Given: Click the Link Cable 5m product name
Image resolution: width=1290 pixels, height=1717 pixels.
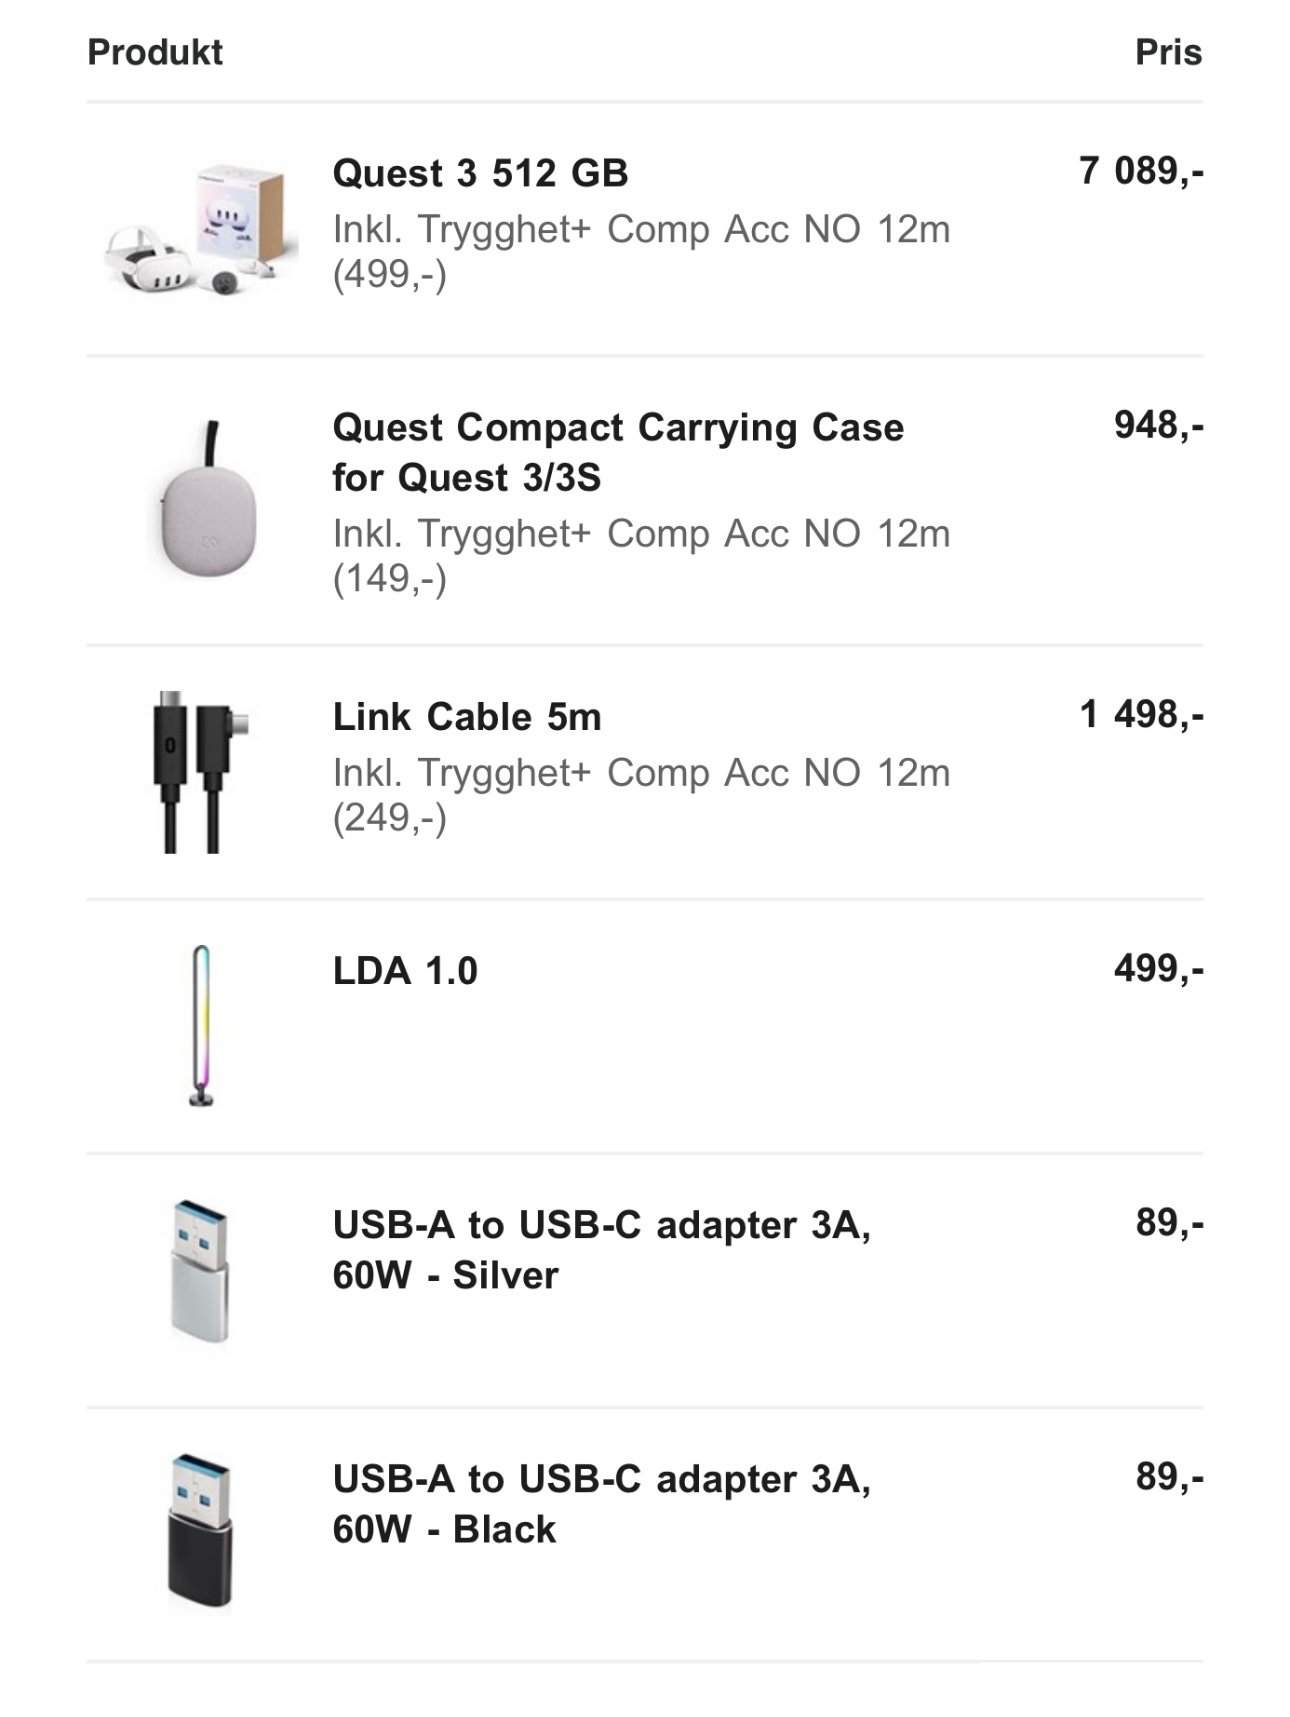Looking at the screenshot, I should (467, 717).
